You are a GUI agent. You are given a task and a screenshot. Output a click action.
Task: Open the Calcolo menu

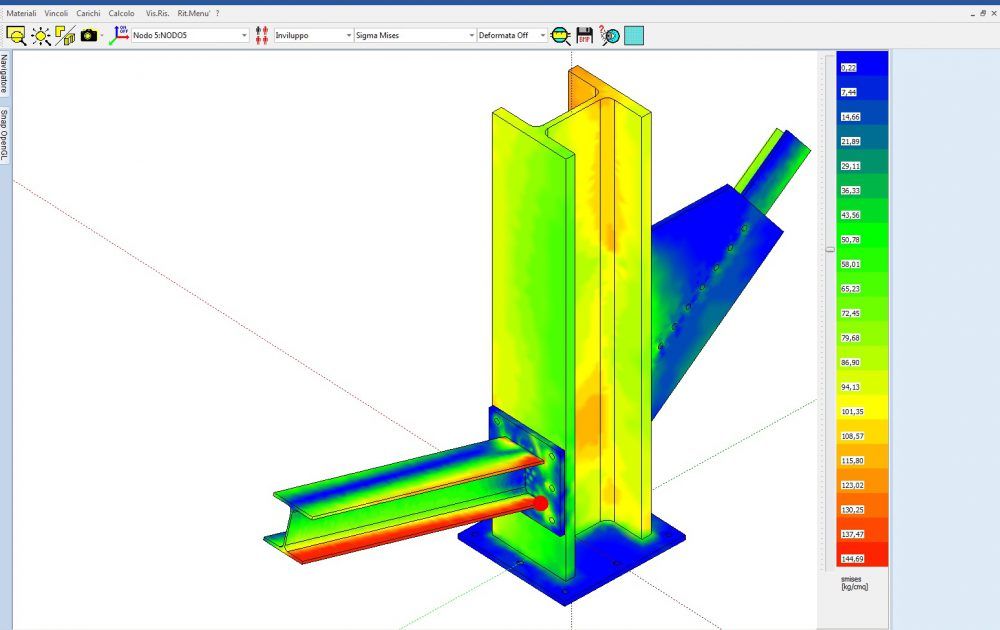(121, 14)
